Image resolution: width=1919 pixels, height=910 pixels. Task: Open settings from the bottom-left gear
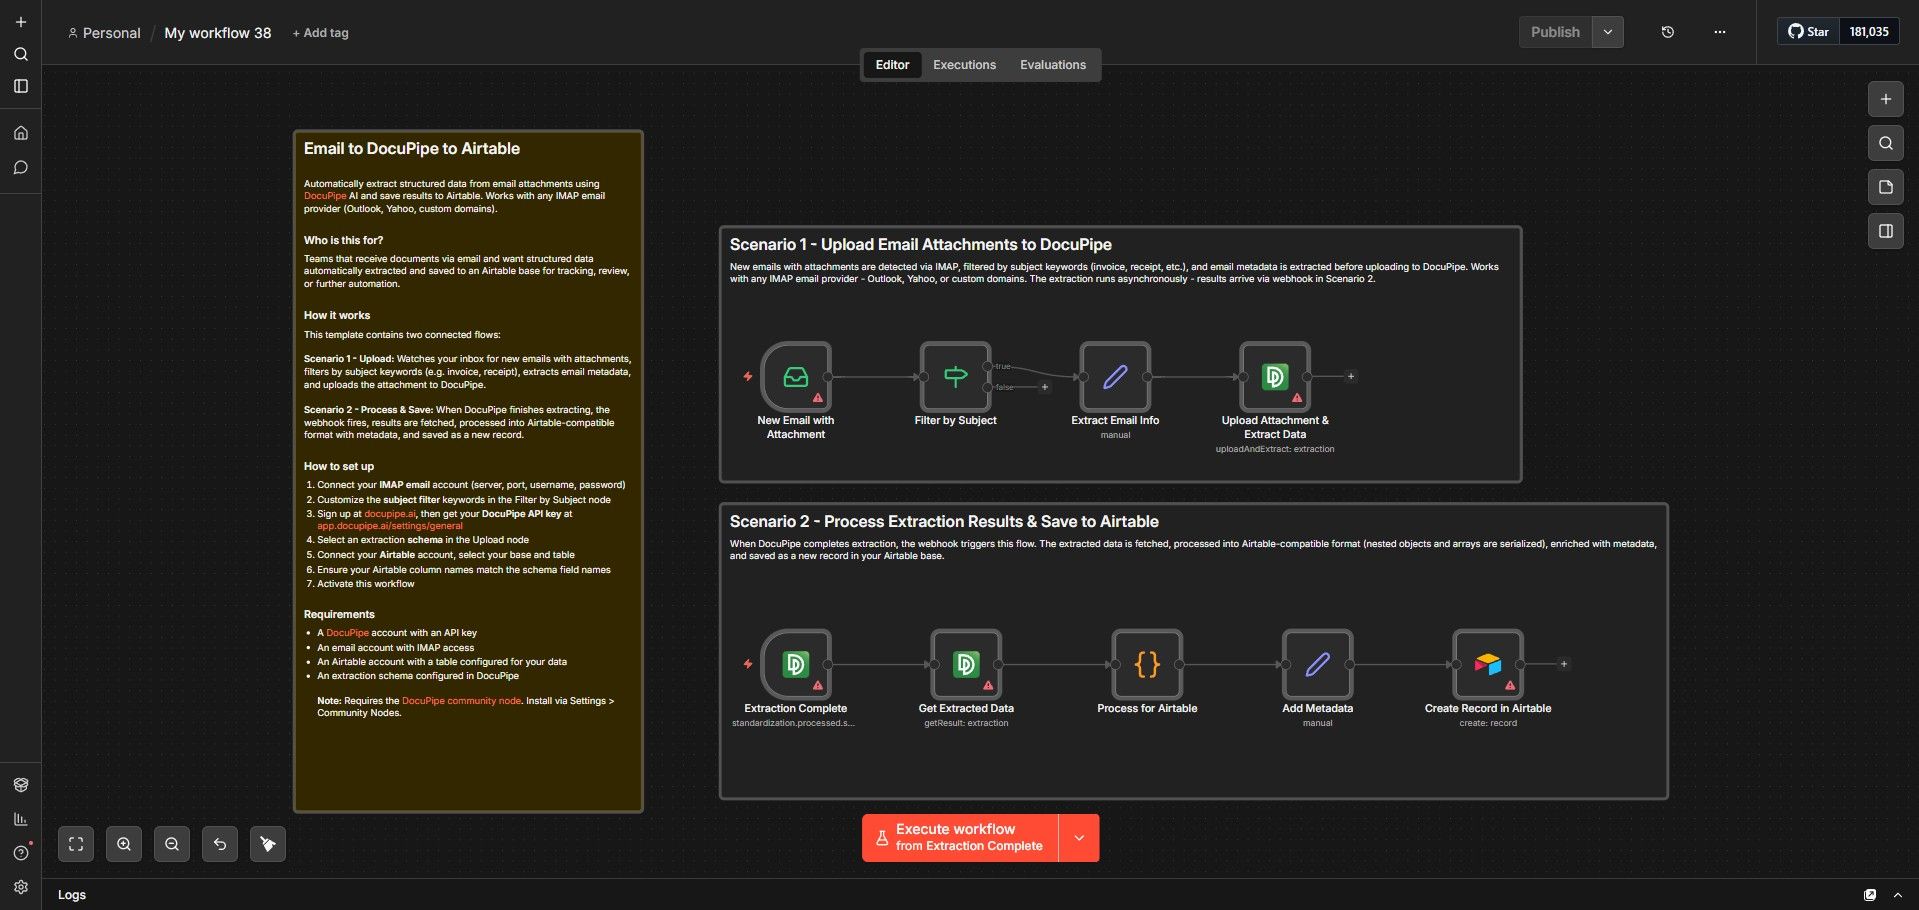point(20,886)
